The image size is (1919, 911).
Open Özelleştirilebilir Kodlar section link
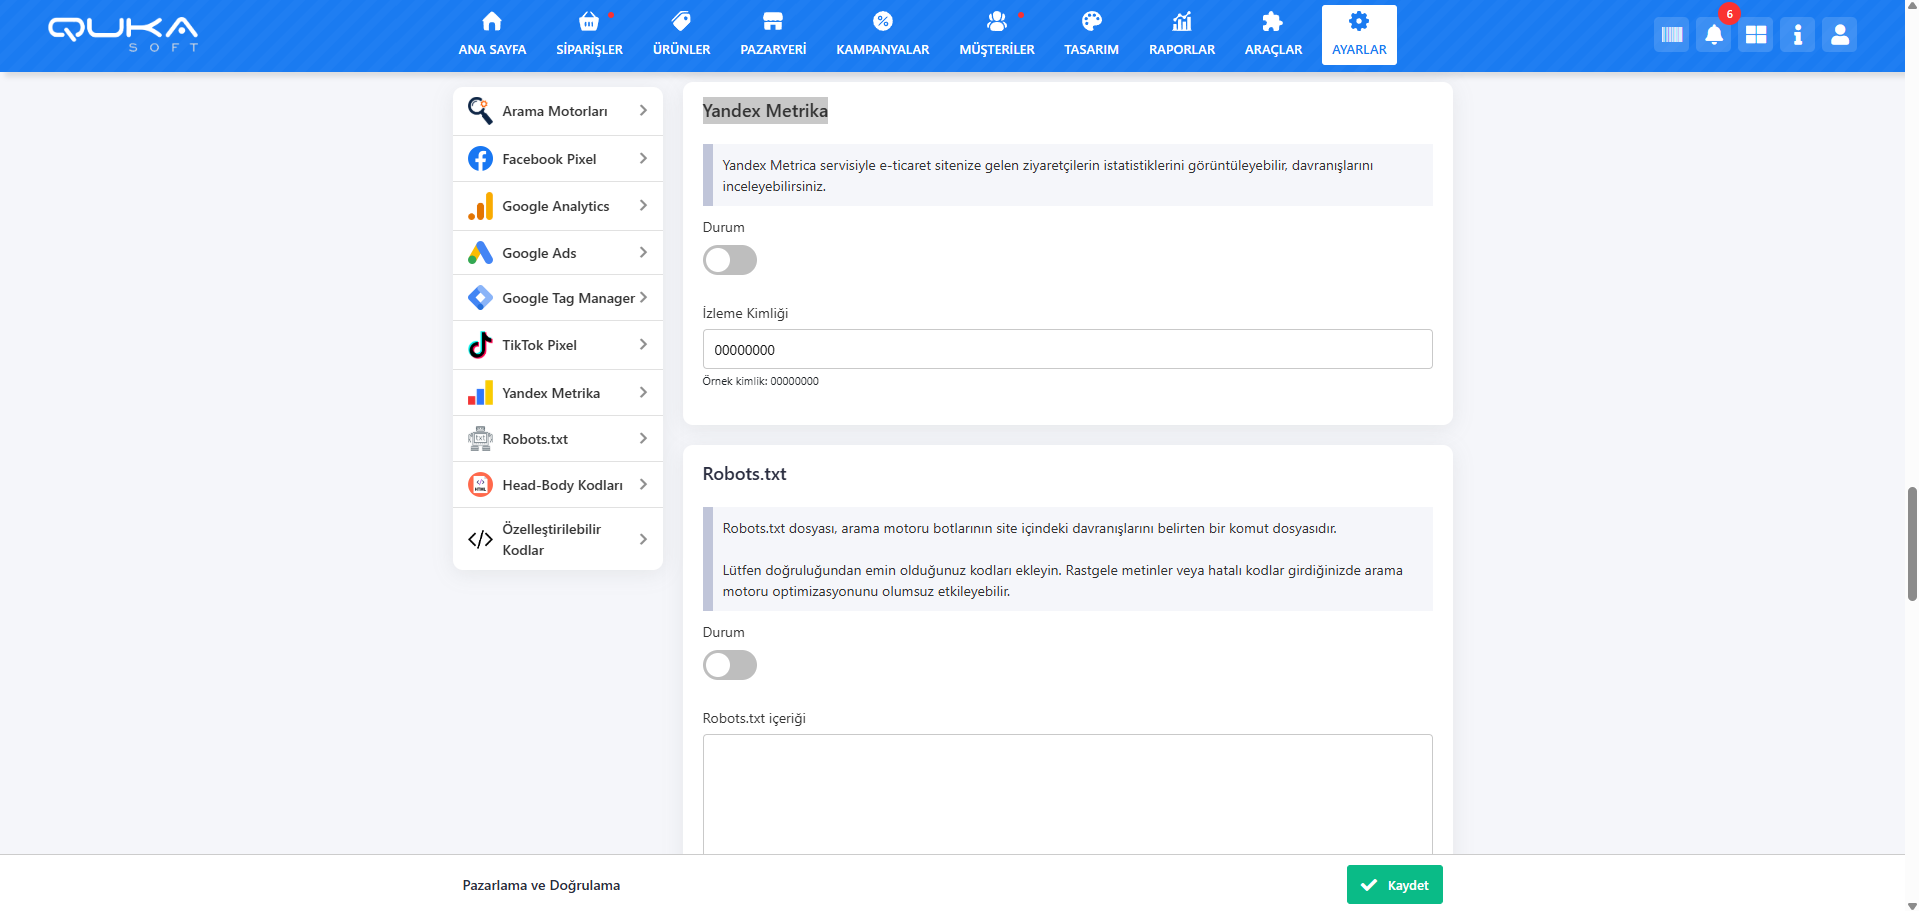click(551, 539)
